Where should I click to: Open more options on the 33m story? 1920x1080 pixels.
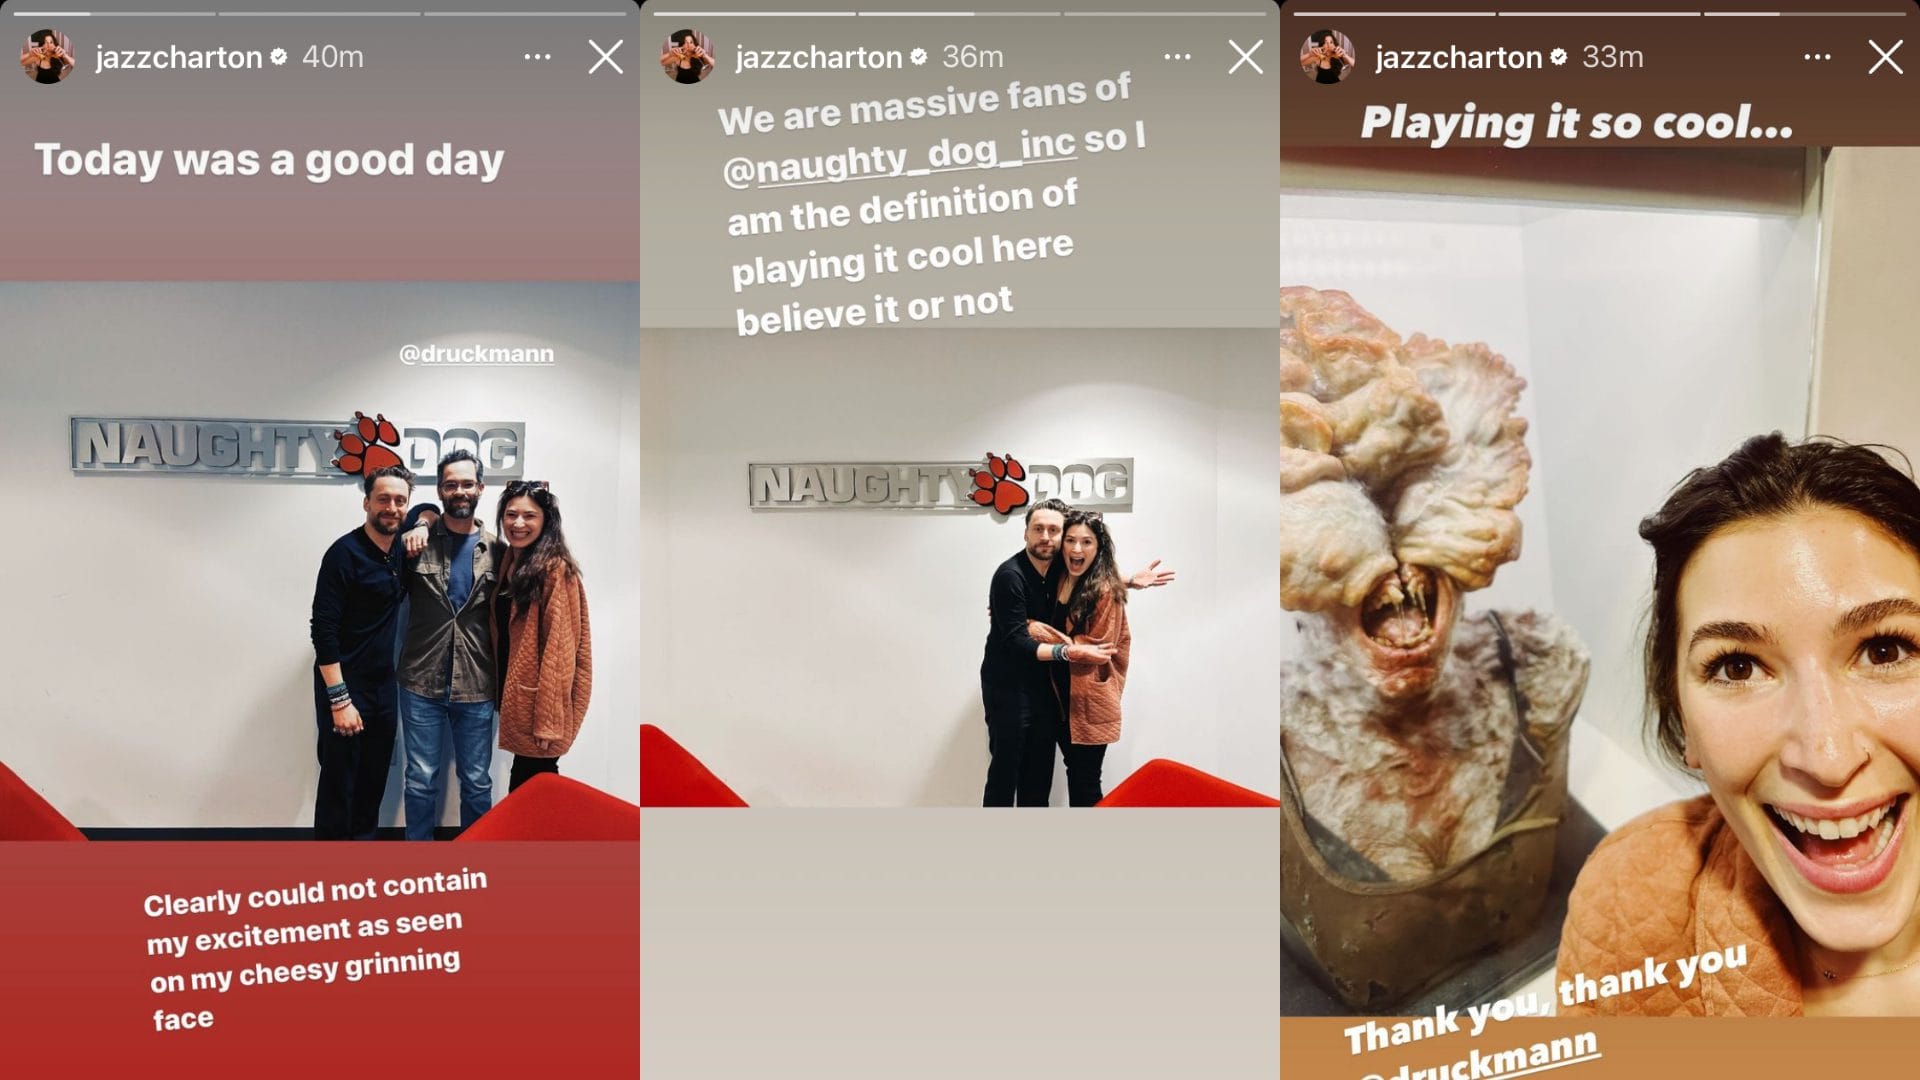[x=1817, y=57]
